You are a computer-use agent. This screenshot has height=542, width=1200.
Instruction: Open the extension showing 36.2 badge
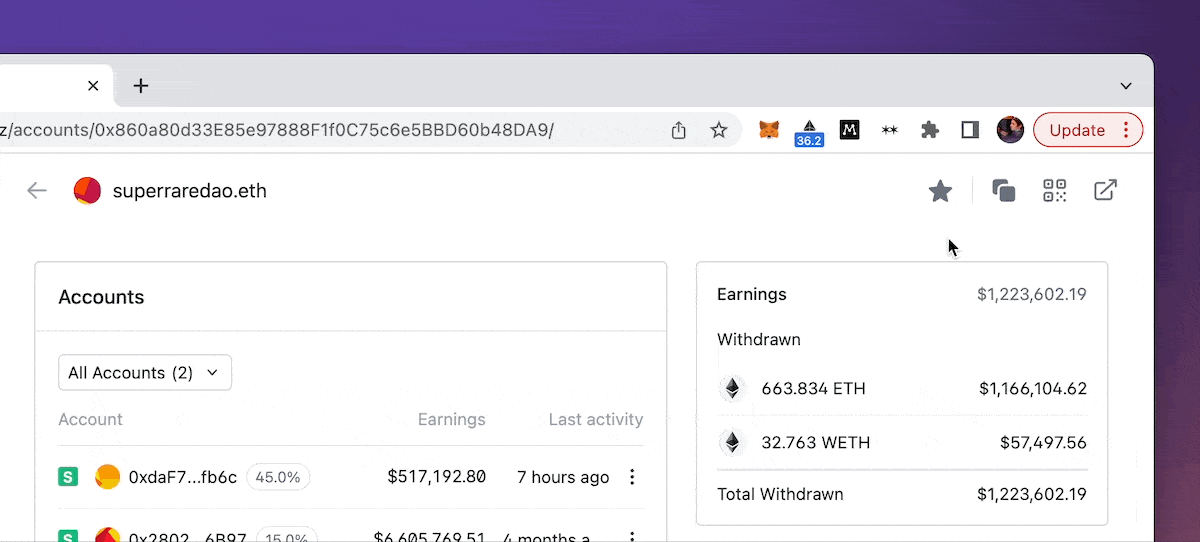pos(809,132)
